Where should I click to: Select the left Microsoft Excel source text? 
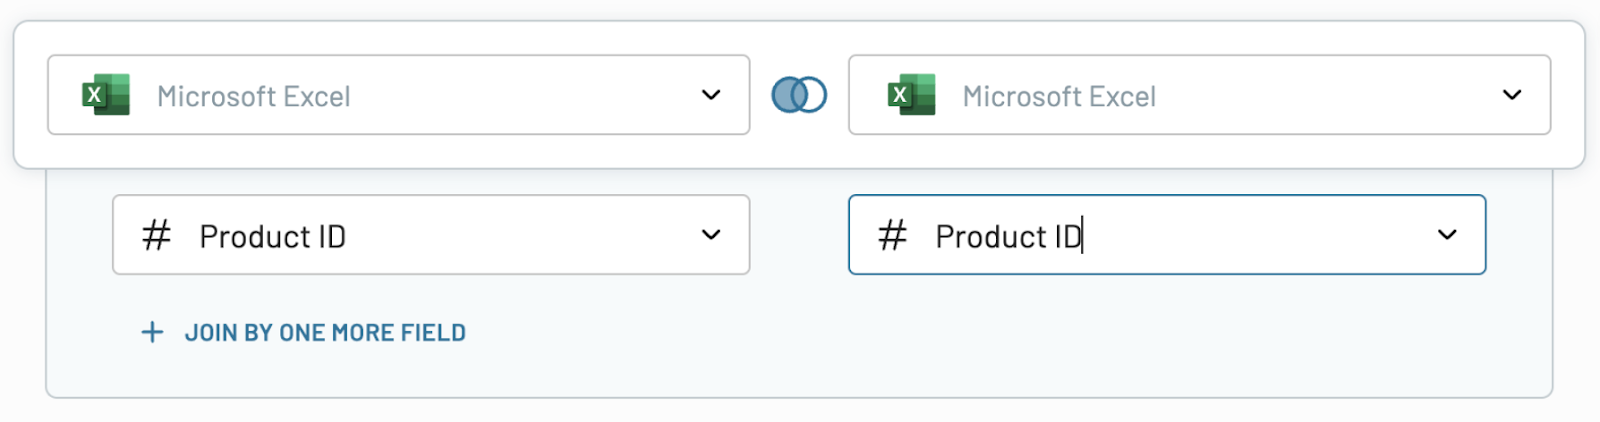(x=254, y=96)
